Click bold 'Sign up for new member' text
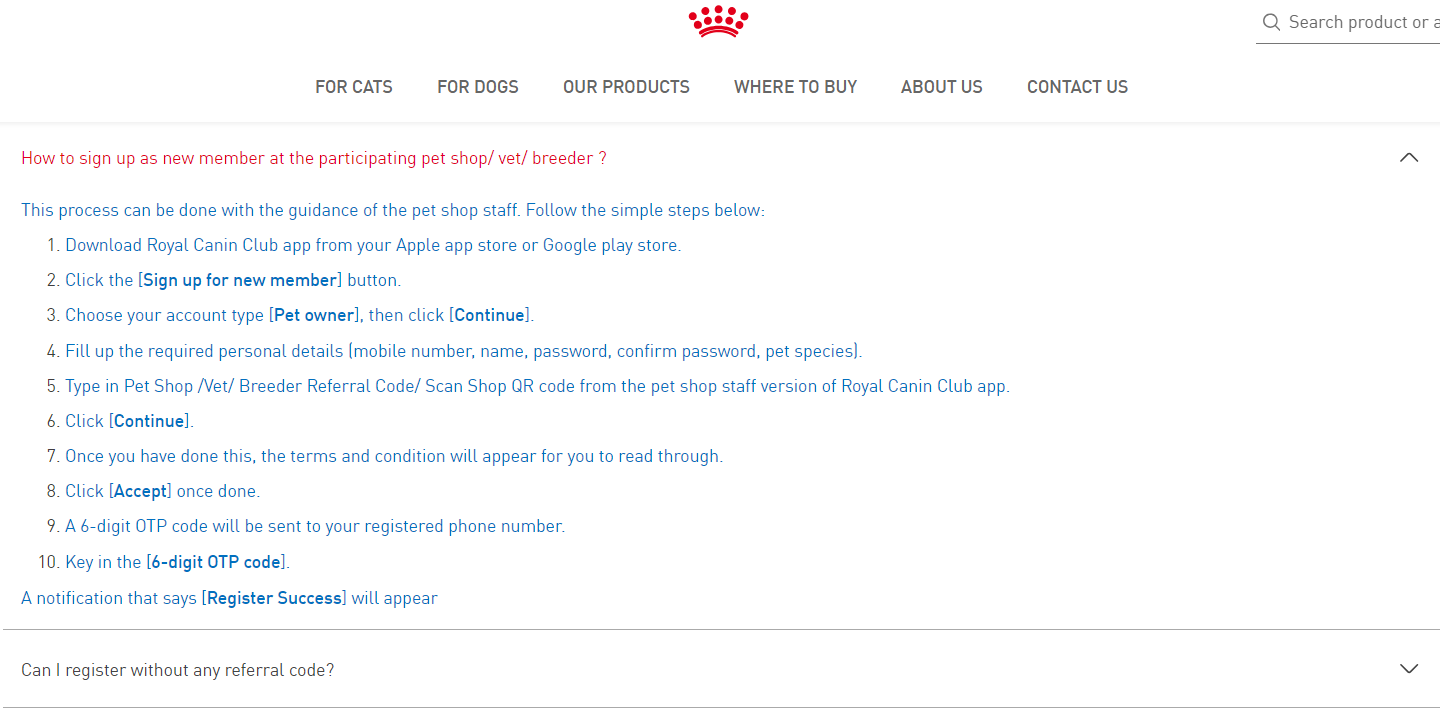The width and height of the screenshot is (1440, 713). [240, 280]
